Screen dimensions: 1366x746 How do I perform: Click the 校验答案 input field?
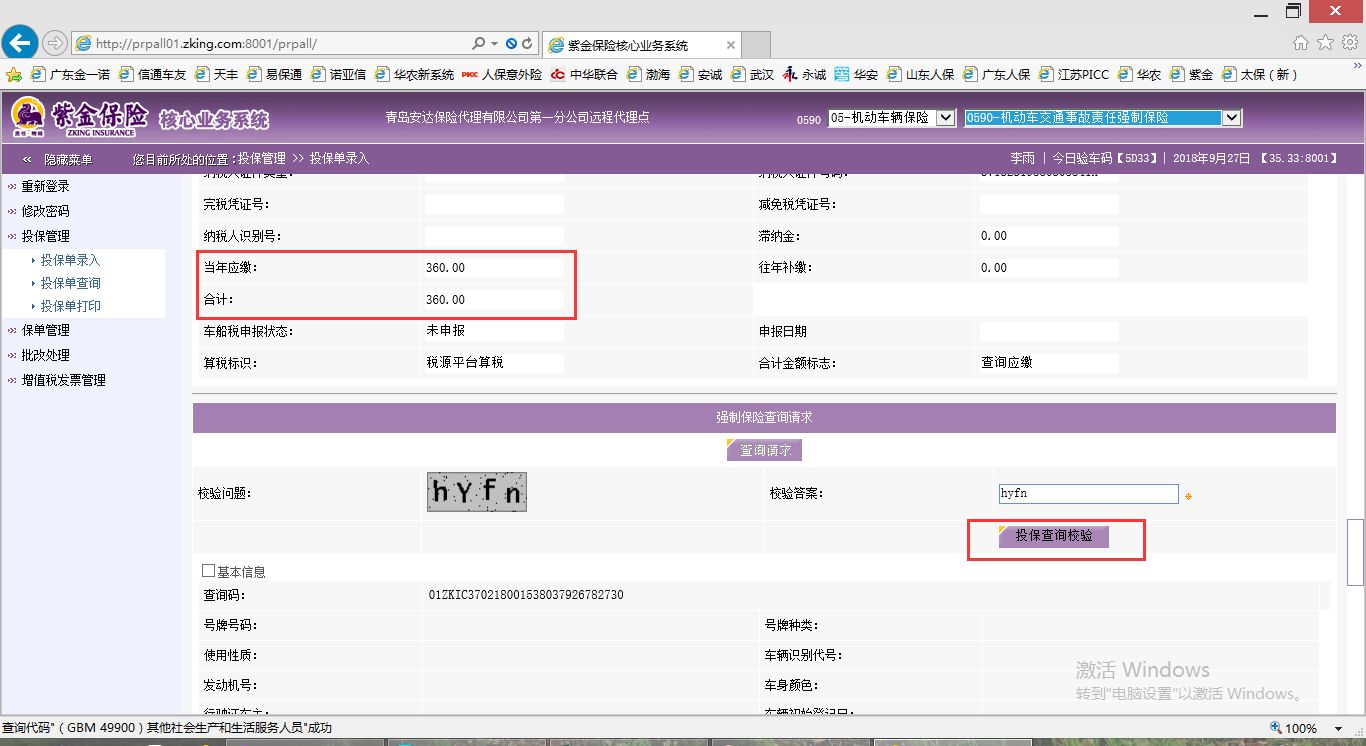pos(1088,494)
